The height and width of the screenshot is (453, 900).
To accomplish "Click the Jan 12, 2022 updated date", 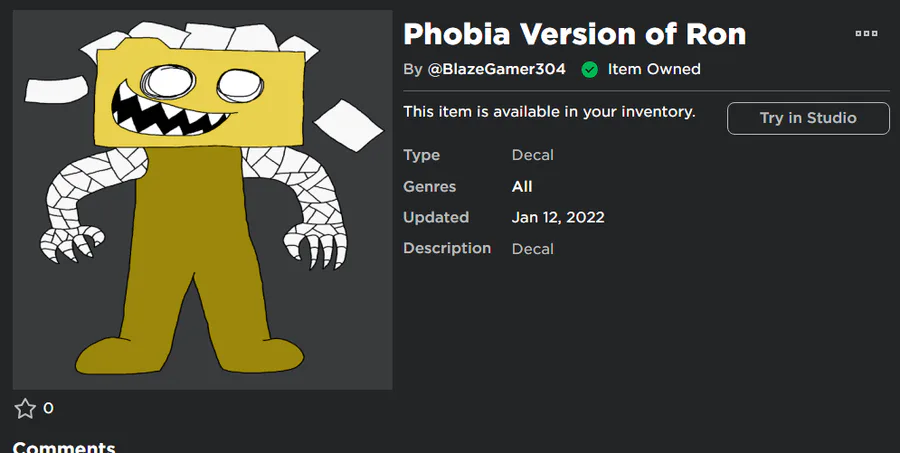I will pos(558,217).
